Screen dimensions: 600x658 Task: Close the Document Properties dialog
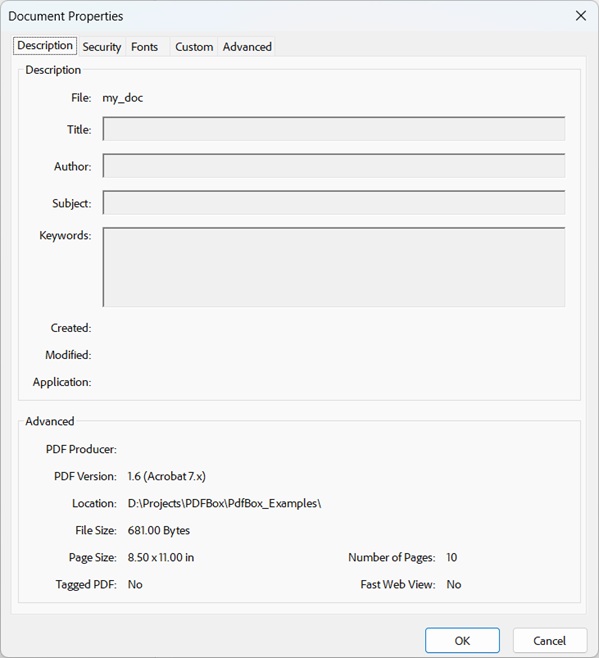(x=580, y=16)
